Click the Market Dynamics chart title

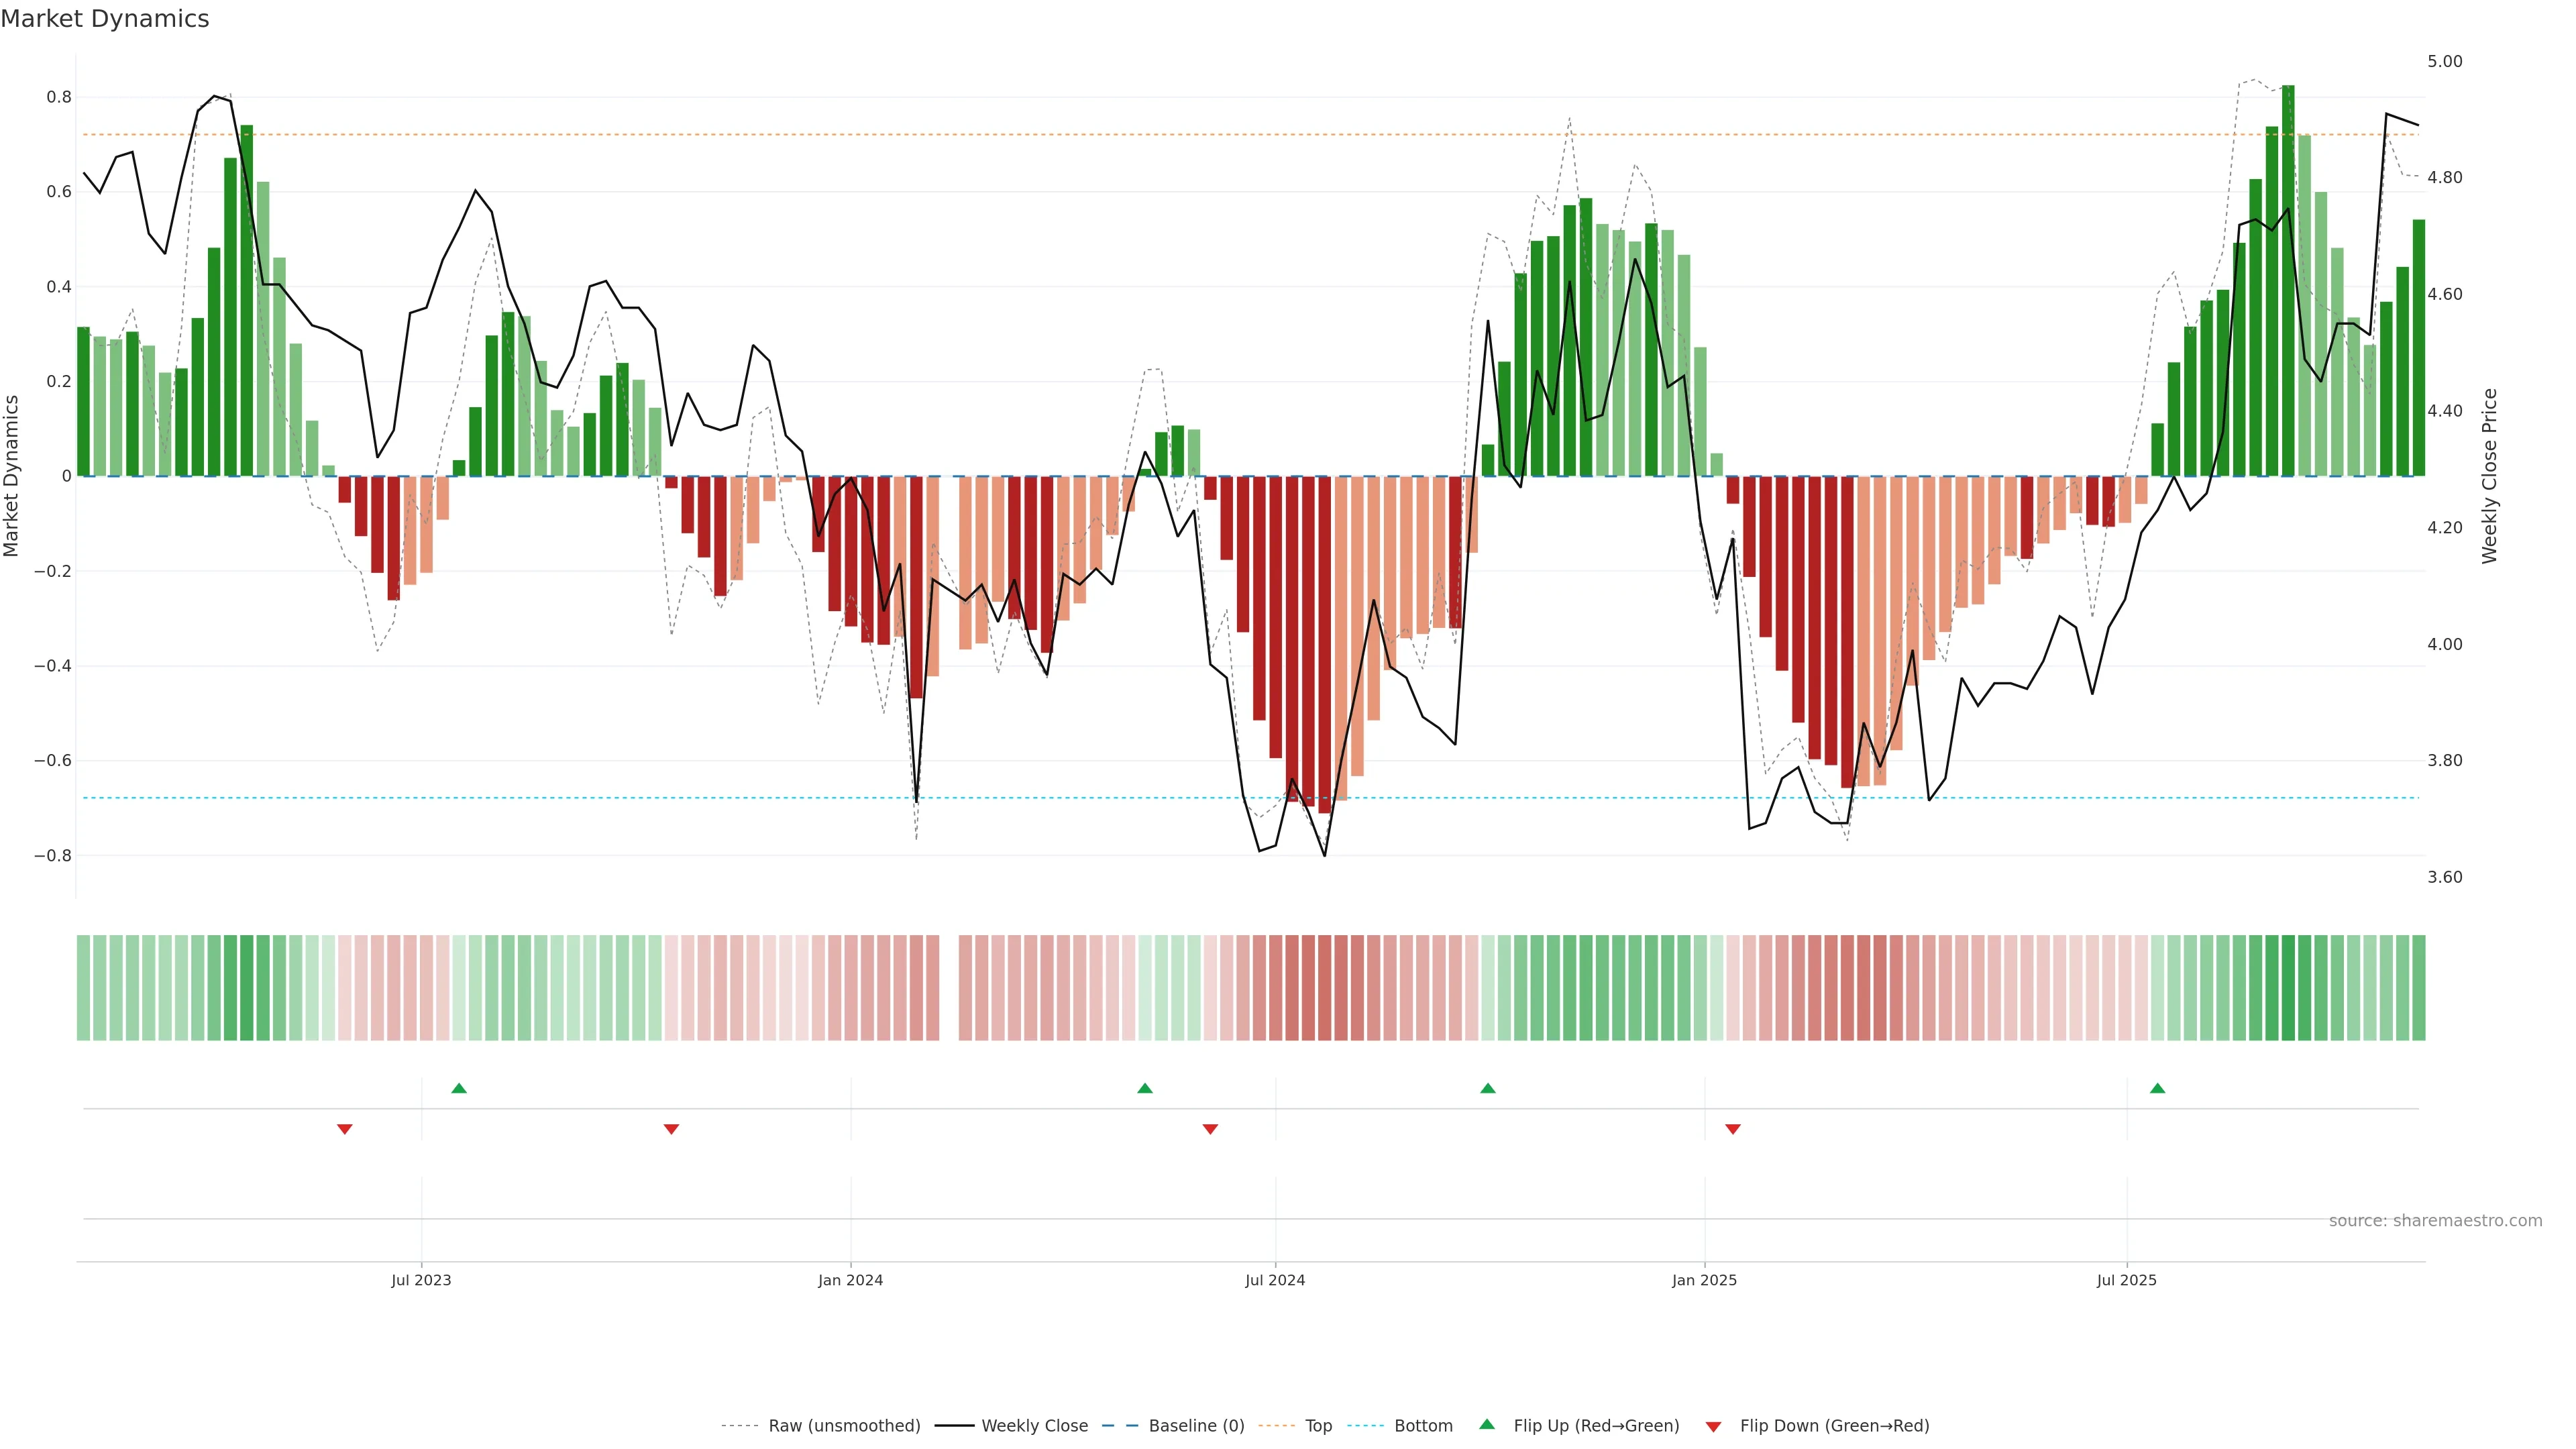[x=105, y=19]
